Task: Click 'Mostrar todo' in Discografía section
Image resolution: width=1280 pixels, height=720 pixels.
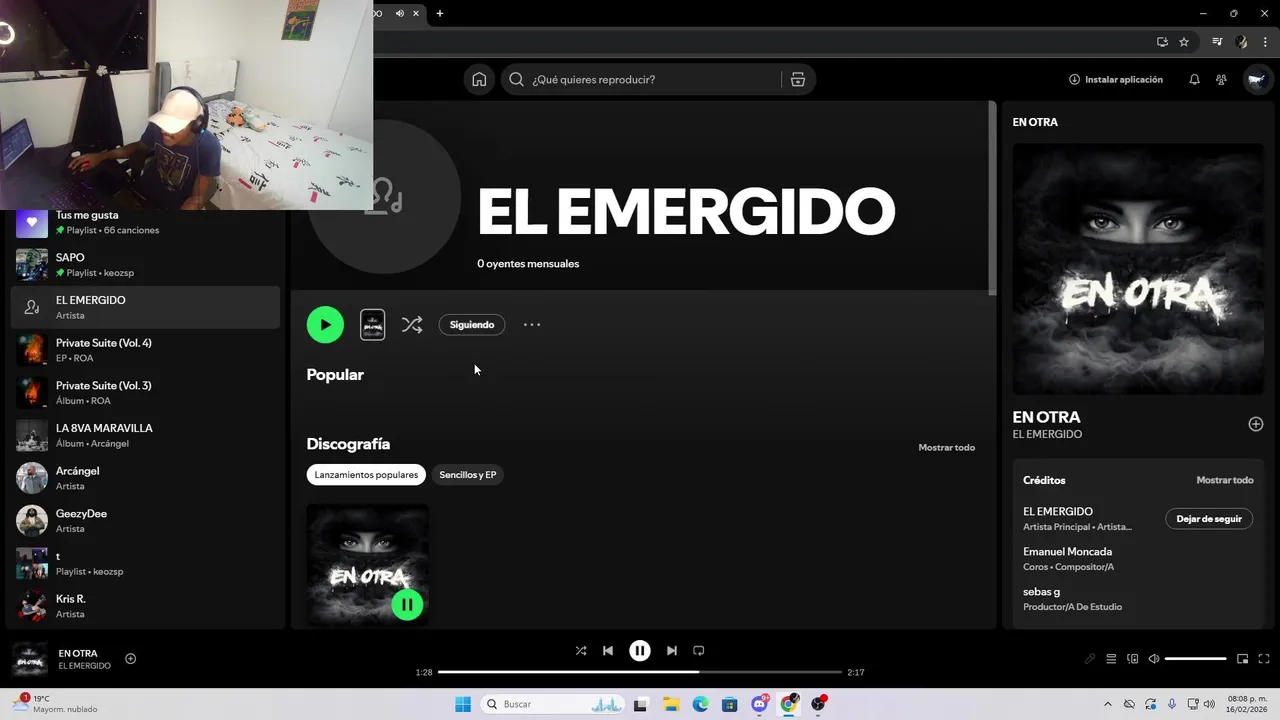Action: 946,448
